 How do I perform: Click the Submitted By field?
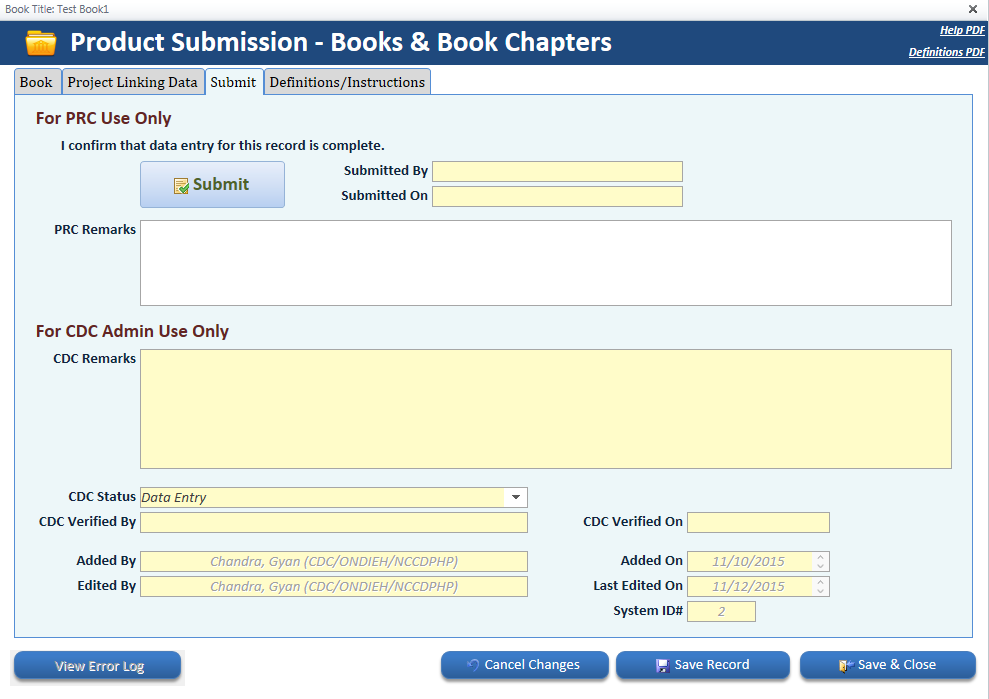pyautogui.click(x=557, y=171)
